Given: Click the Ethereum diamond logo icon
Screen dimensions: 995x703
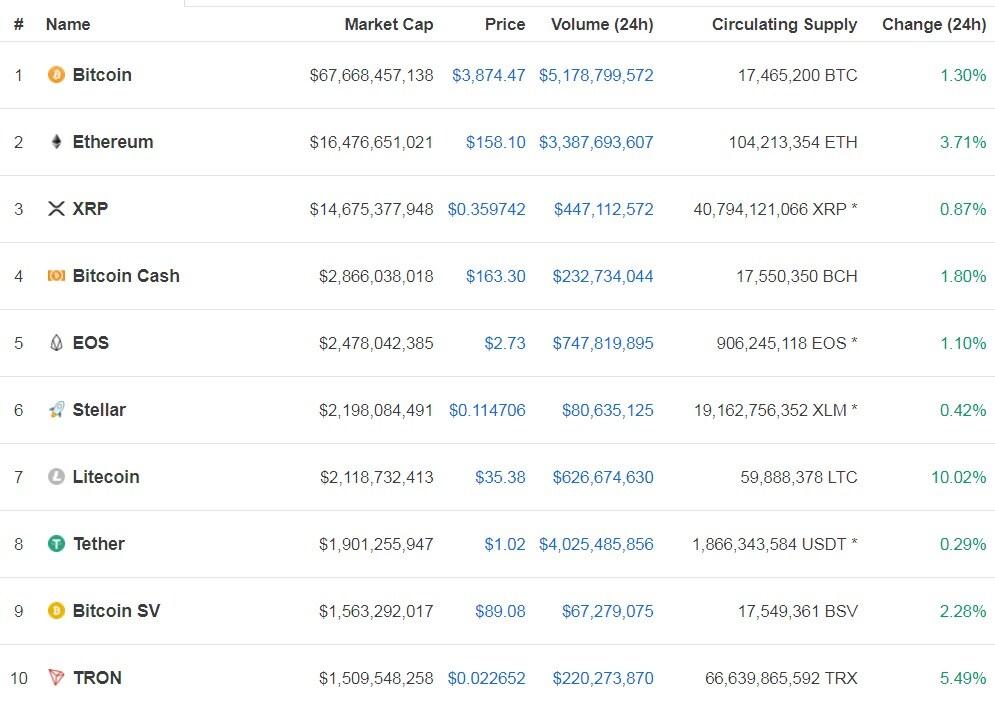Looking at the screenshot, I should point(56,142).
